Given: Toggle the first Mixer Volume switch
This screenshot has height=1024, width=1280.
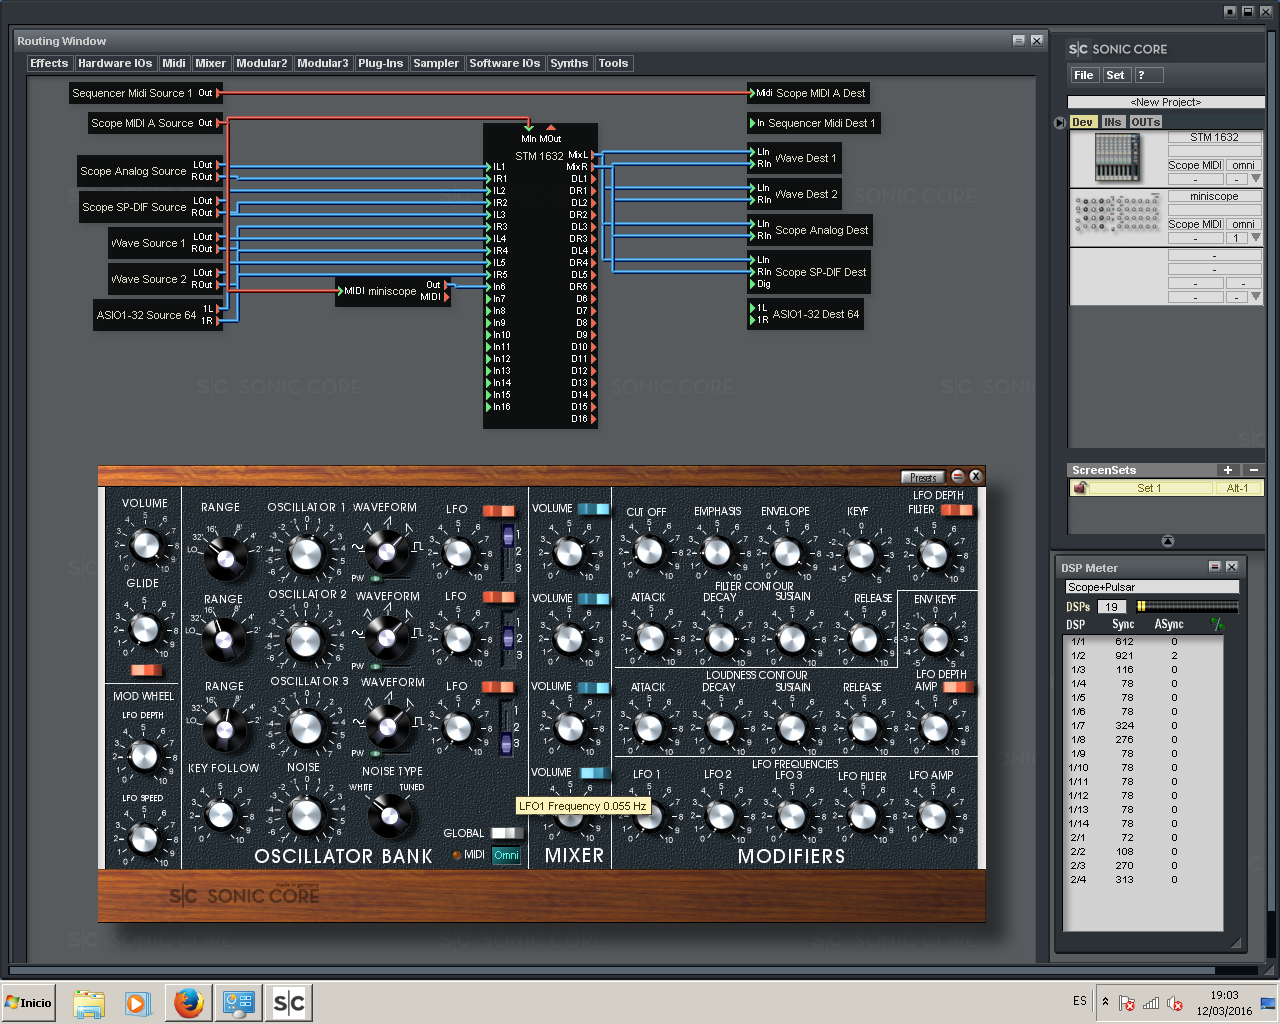Looking at the screenshot, I should [x=594, y=509].
